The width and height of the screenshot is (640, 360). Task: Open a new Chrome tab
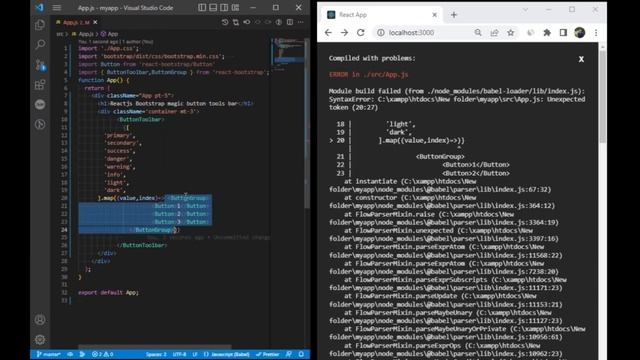coord(454,15)
